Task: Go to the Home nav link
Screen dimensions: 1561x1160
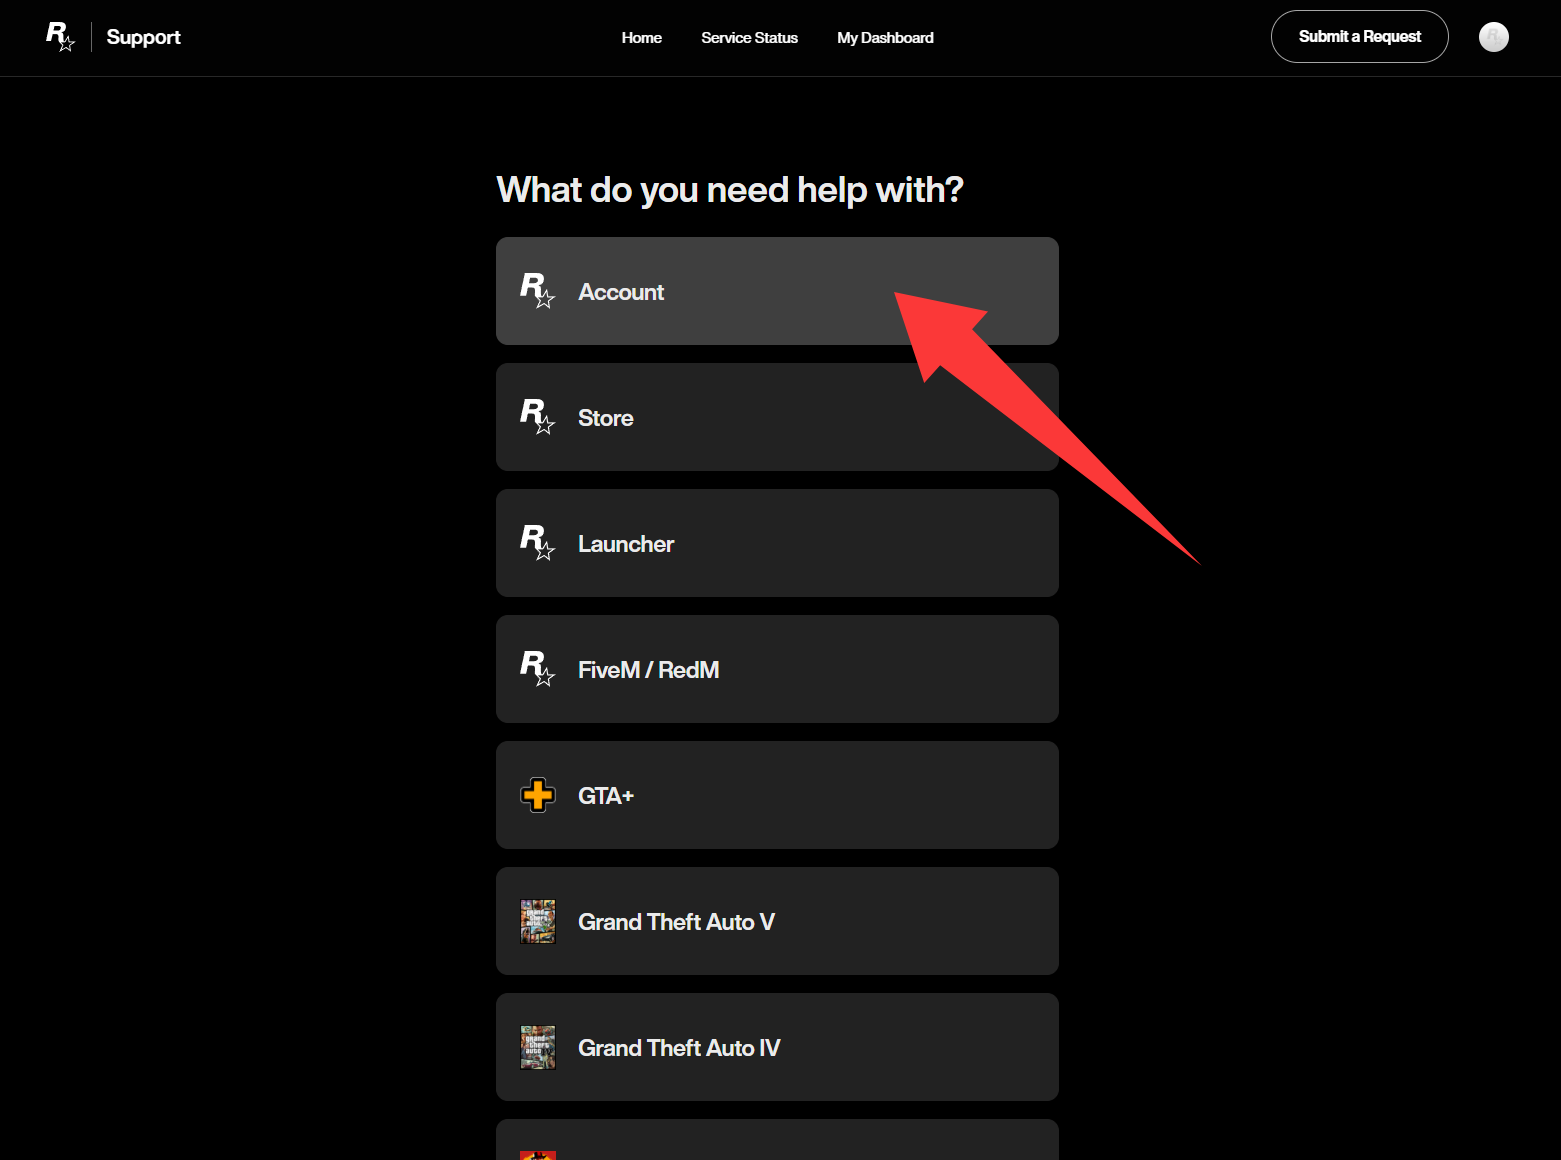Action: pos(641,38)
